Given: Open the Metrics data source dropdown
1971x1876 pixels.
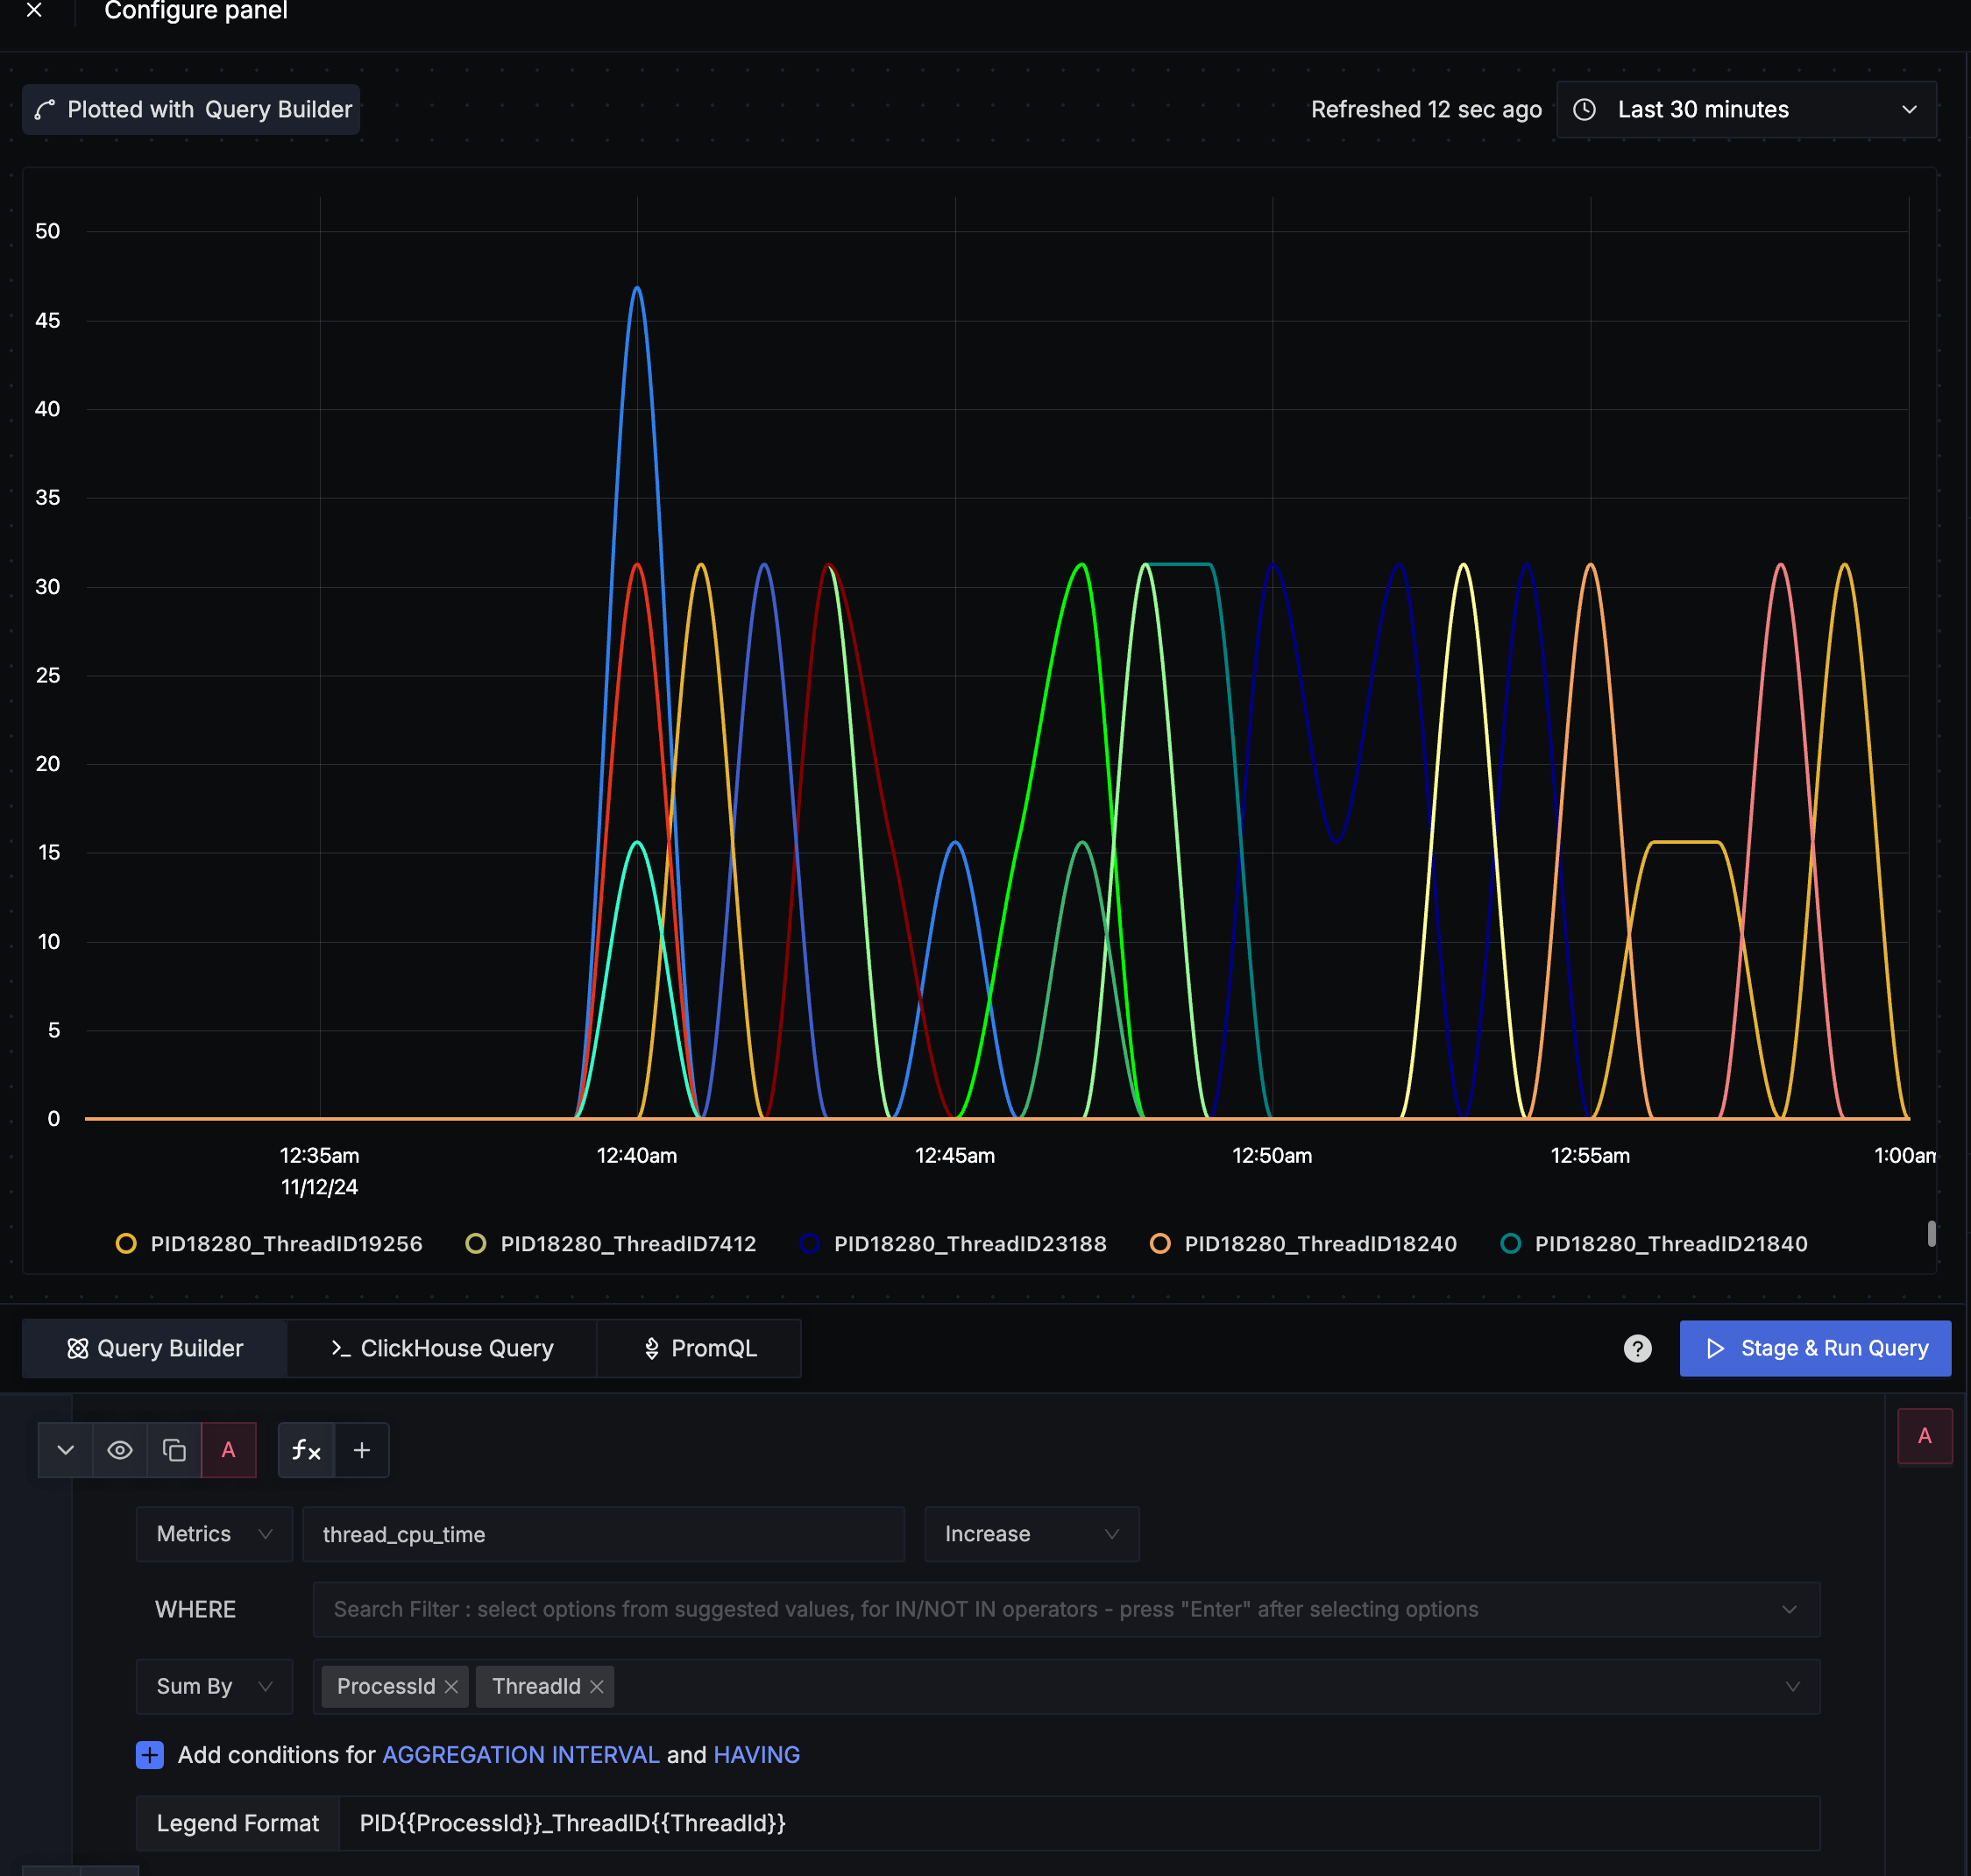Looking at the screenshot, I should coord(214,1534).
